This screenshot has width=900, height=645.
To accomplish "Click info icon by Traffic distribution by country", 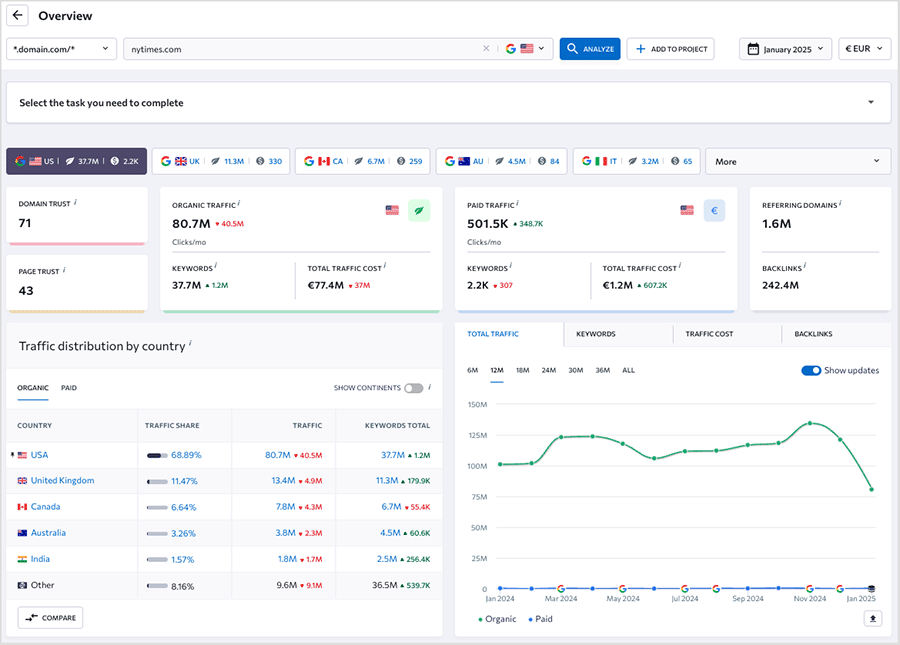I will click(x=191, y=343).
